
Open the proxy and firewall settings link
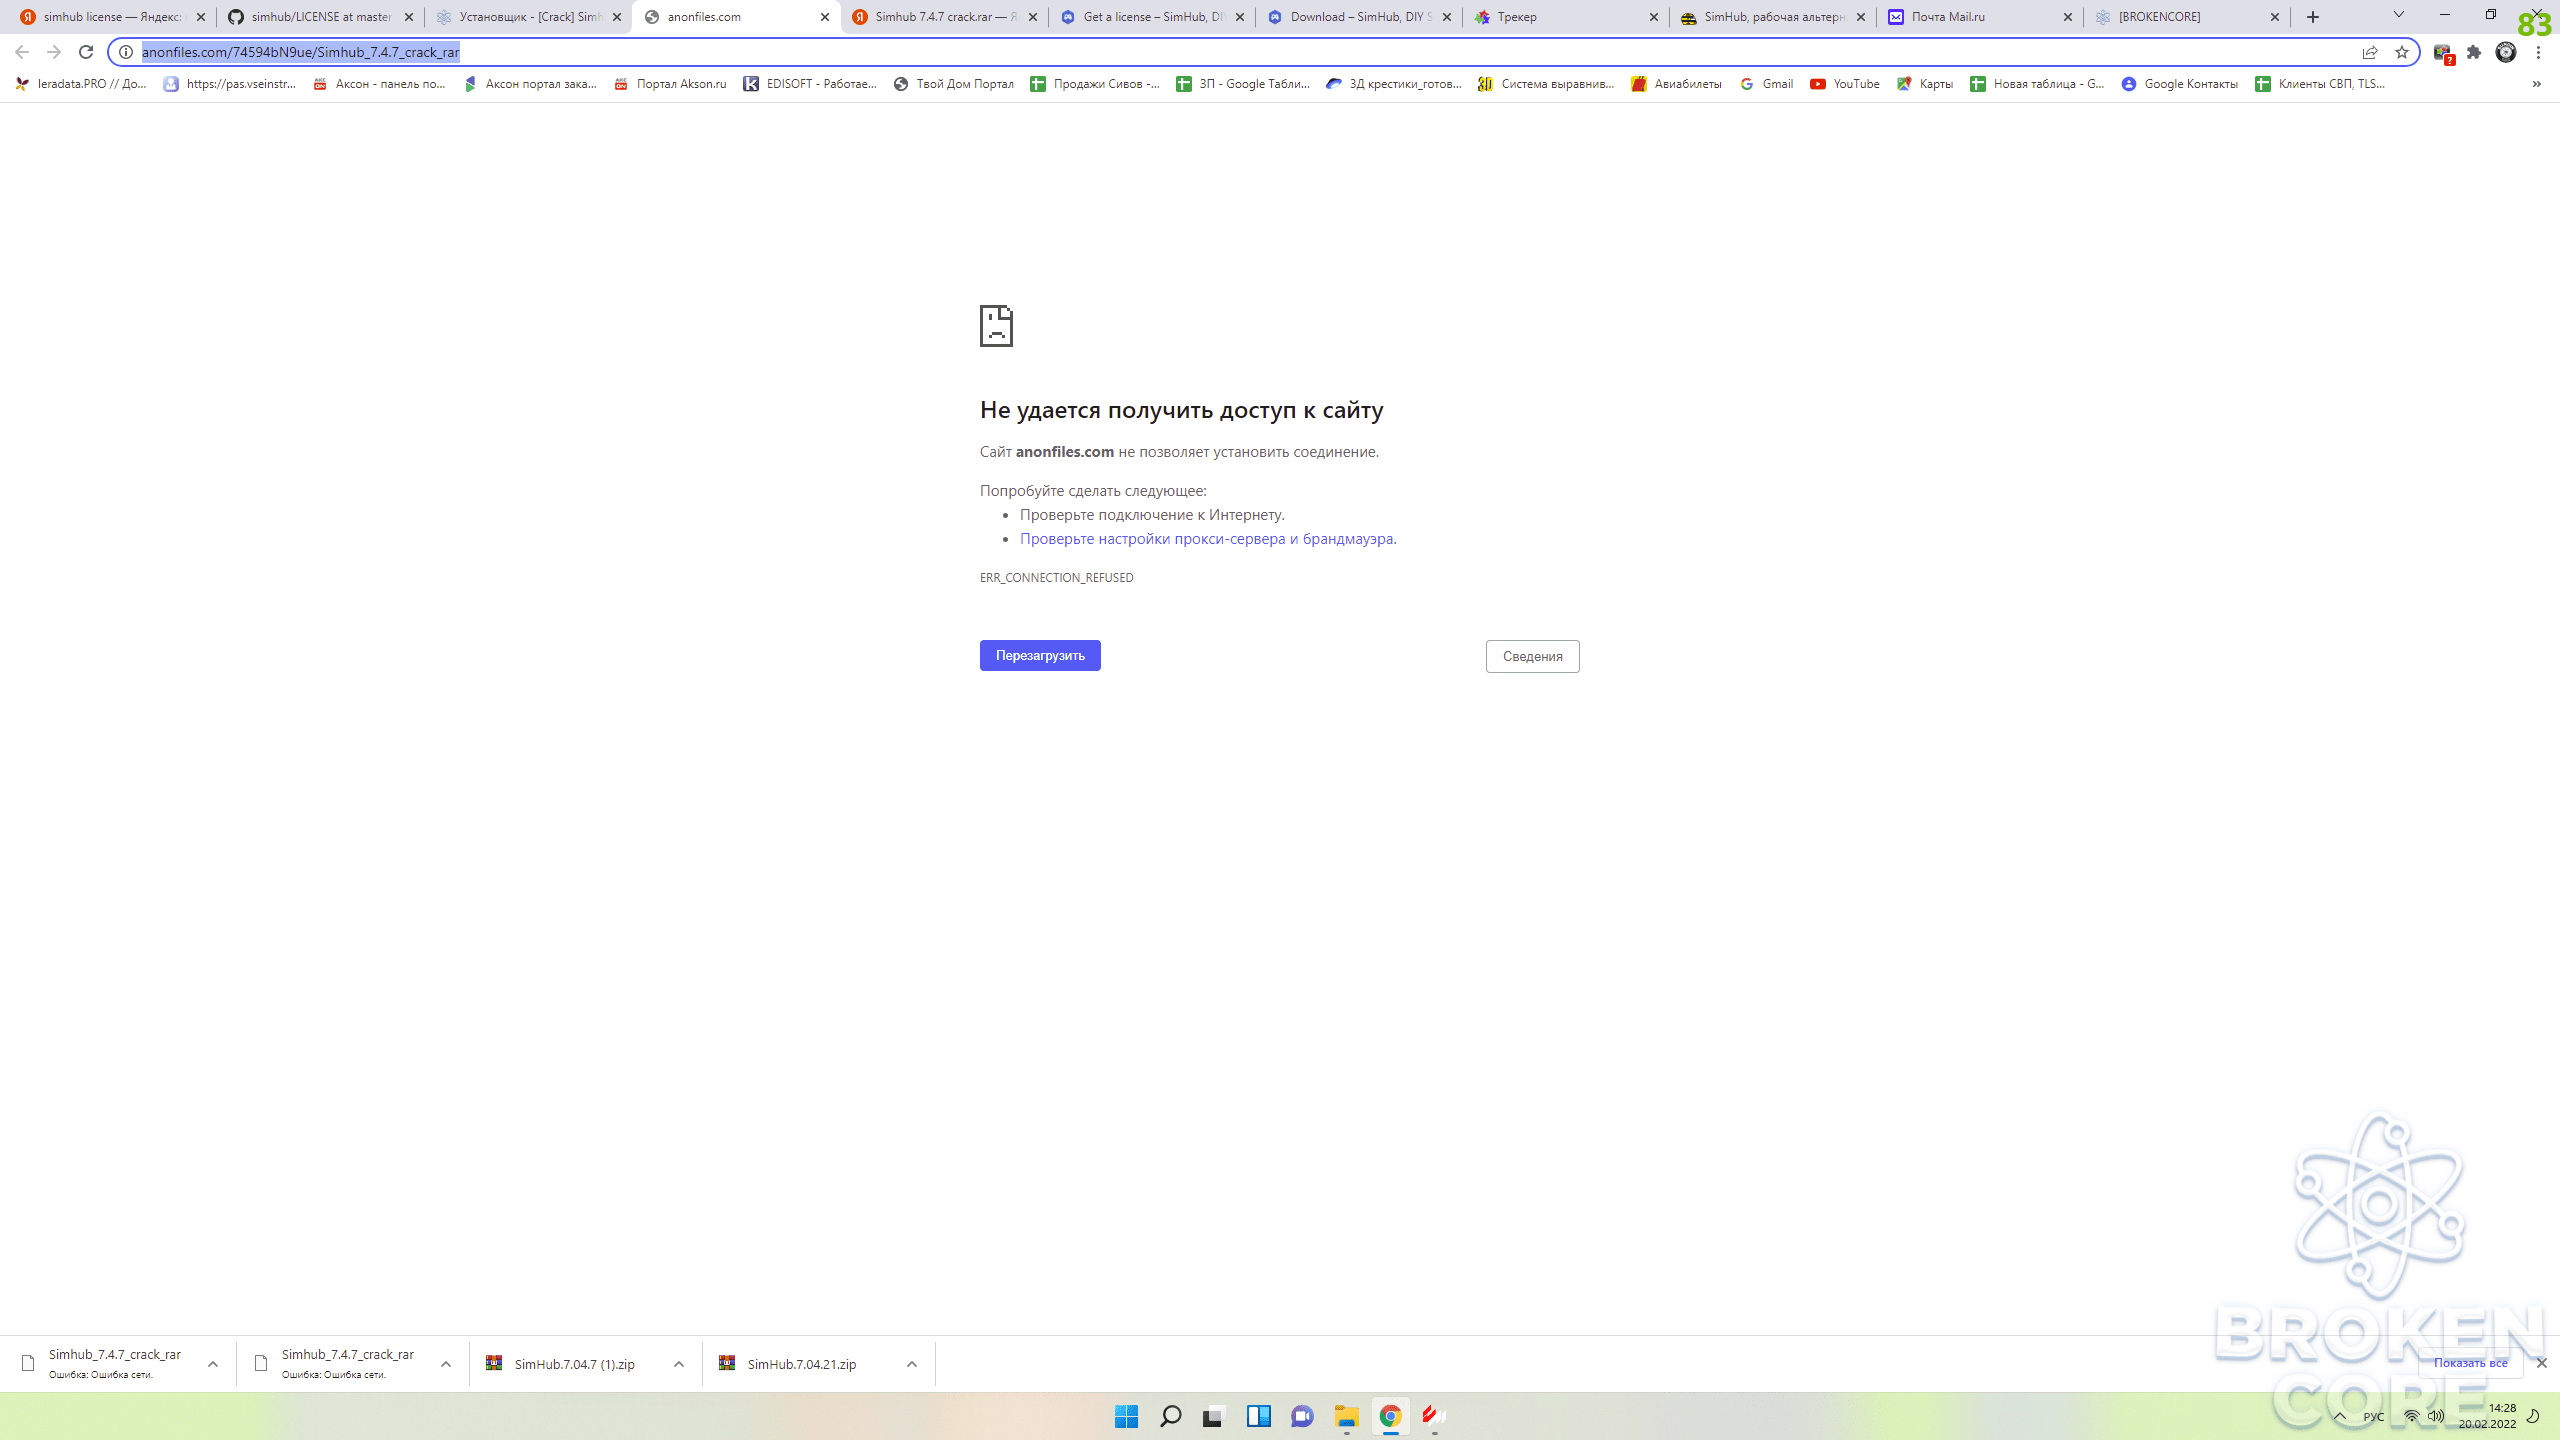point(1206,539)
